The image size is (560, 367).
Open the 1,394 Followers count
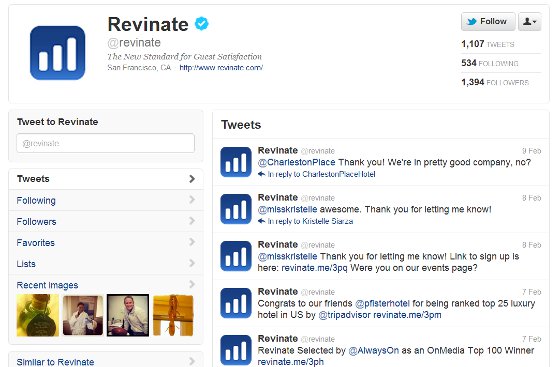tap(495, 82)
